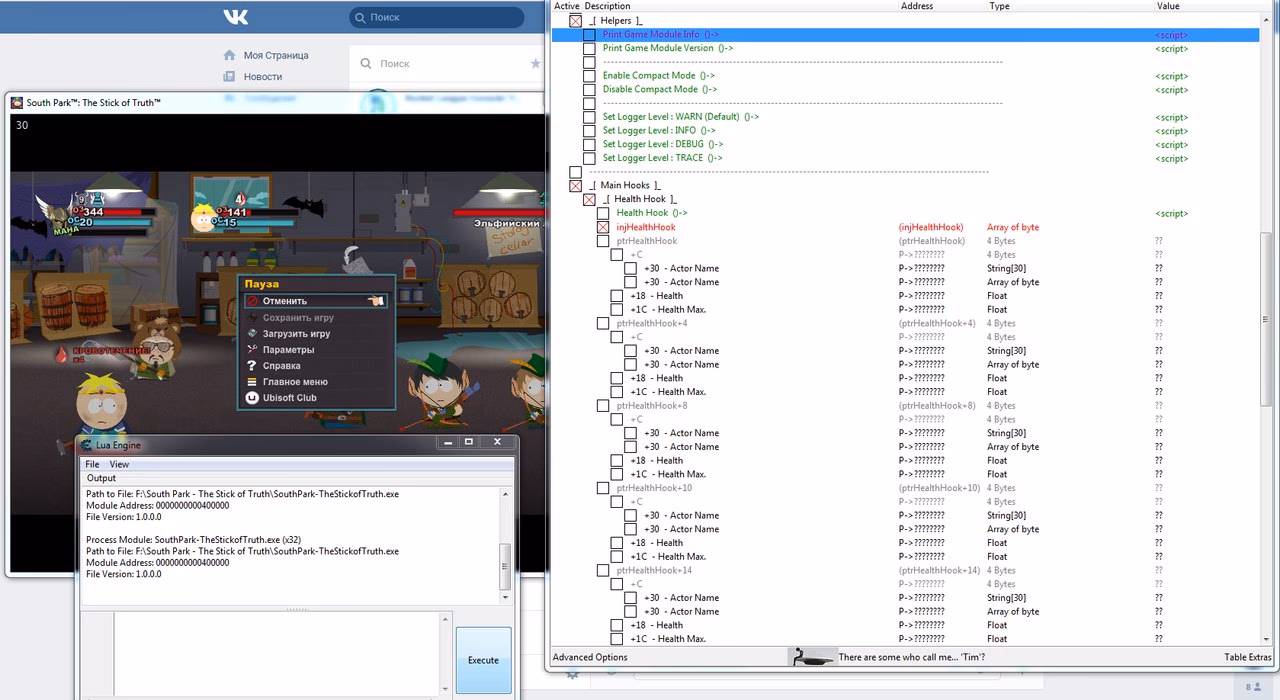This screenshot has width=1280, height=700.
Task: Sort by the Description column header
Action: pyautogui.click(x=607, y=6)
